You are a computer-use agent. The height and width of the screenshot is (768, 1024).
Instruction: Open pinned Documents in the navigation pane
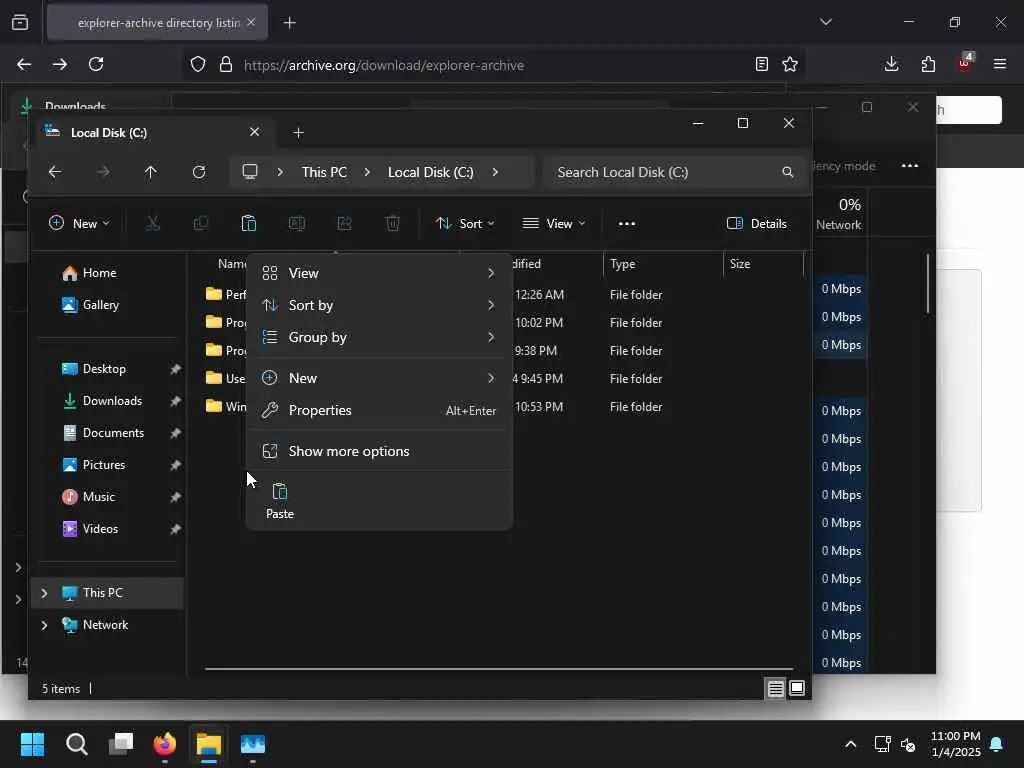[x=108, y=433]
